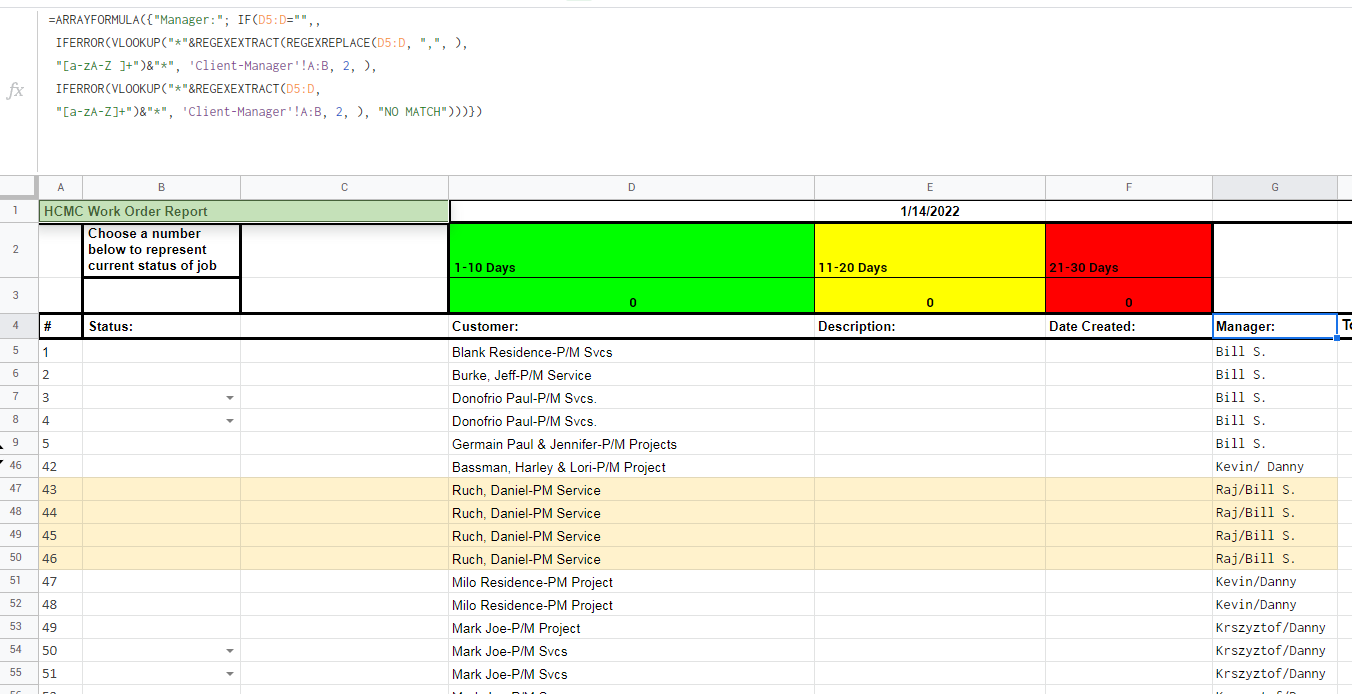
Task: Click Germain Paul & Jennifer-P/M Projects cell
Action: (x=631, y=444)
